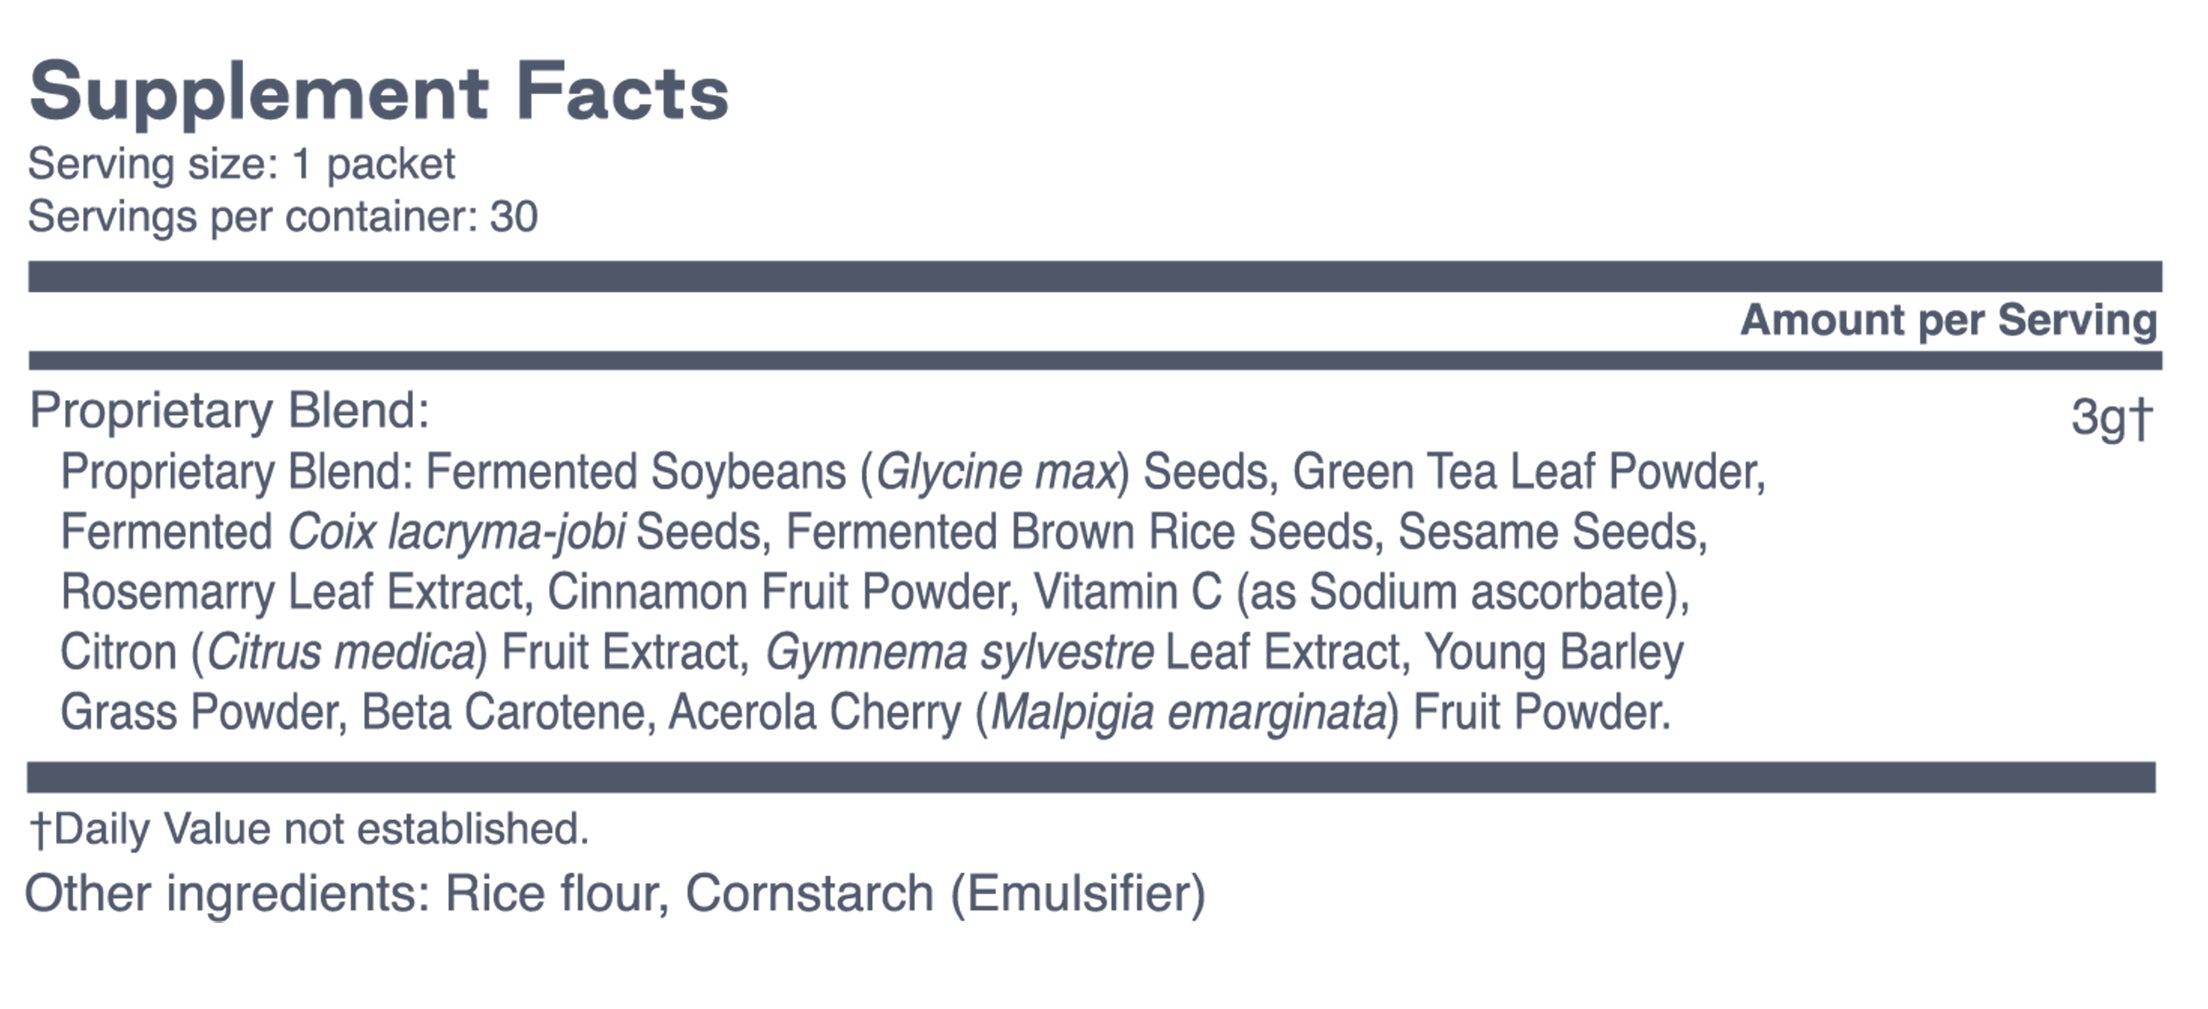This screenshot has width=2208, height=1009.
Task: Click italic Citrus medica text
Action: tap(340, 652)
